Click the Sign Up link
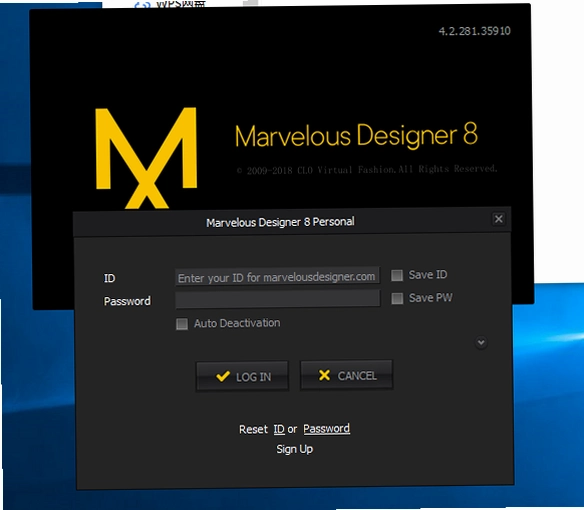The height and width of the screenshot is (510, 584). [295, 449]
